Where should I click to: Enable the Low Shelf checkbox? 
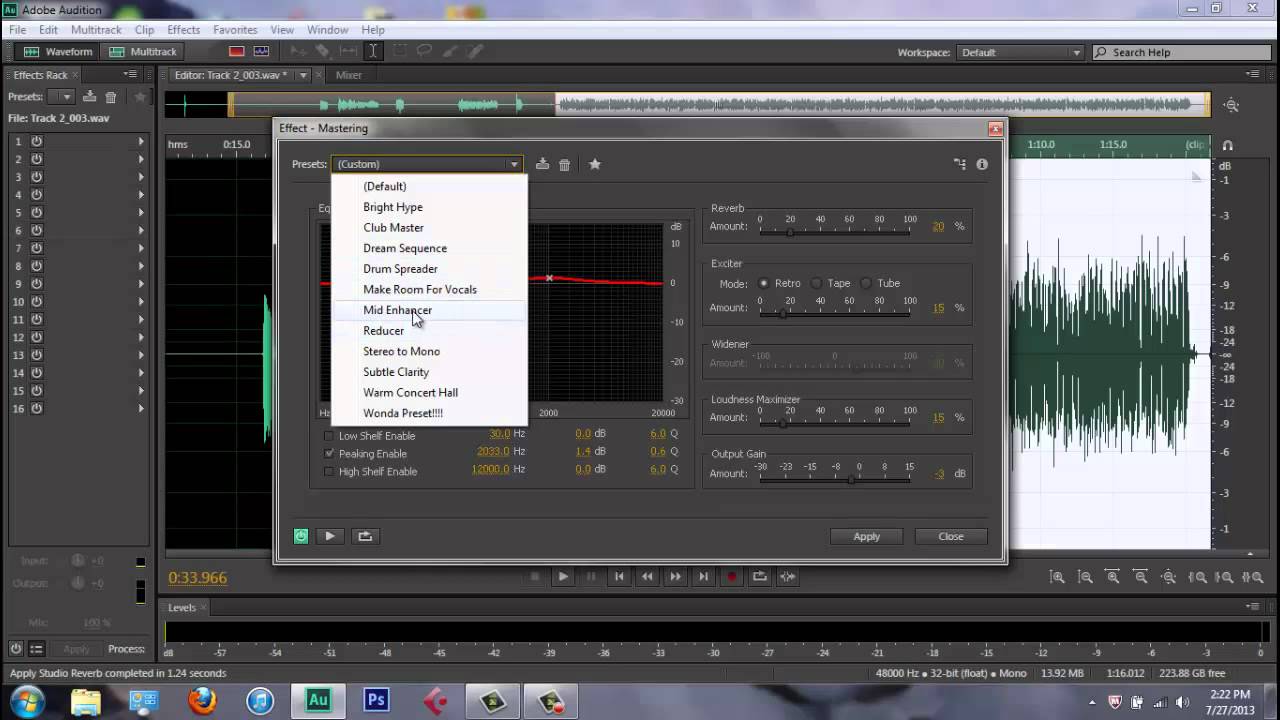pyautogui.click(x=329, y=436)
